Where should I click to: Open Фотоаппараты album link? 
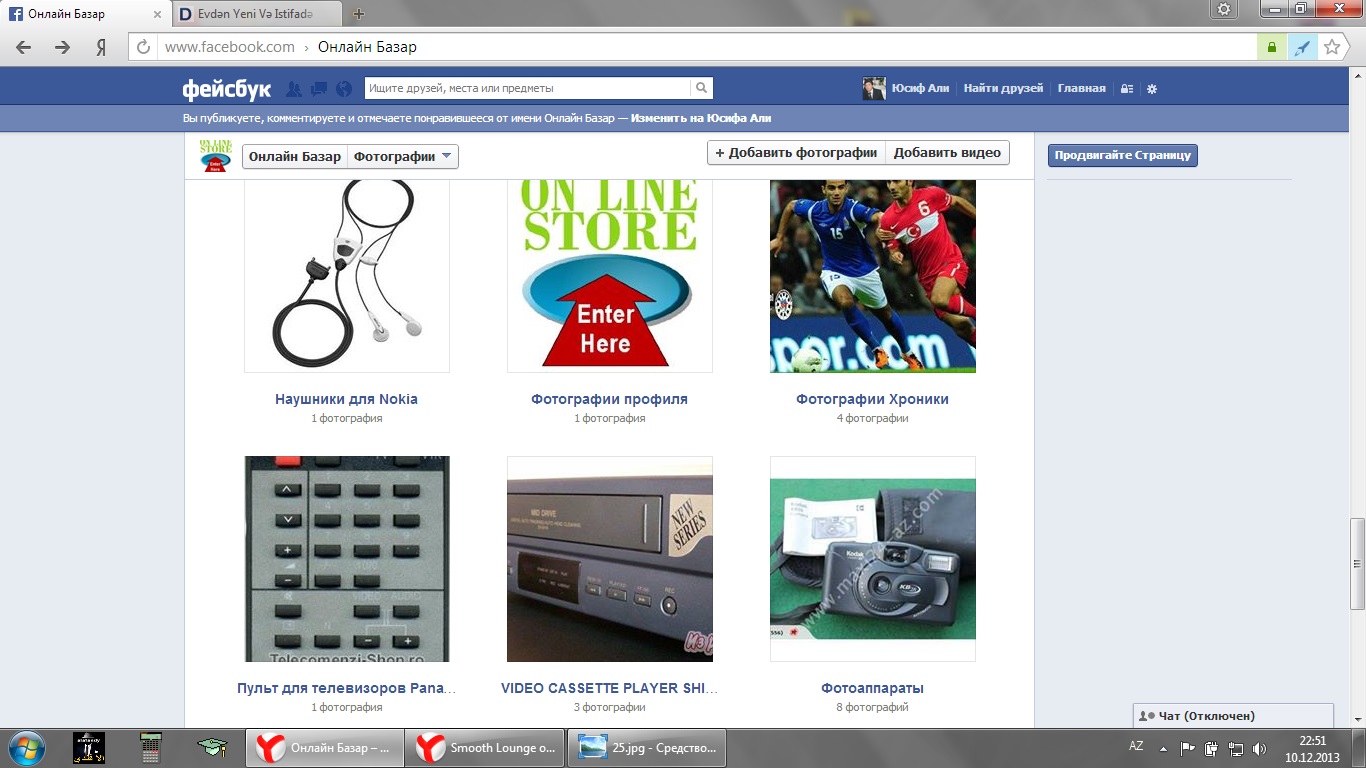point(872,688)
